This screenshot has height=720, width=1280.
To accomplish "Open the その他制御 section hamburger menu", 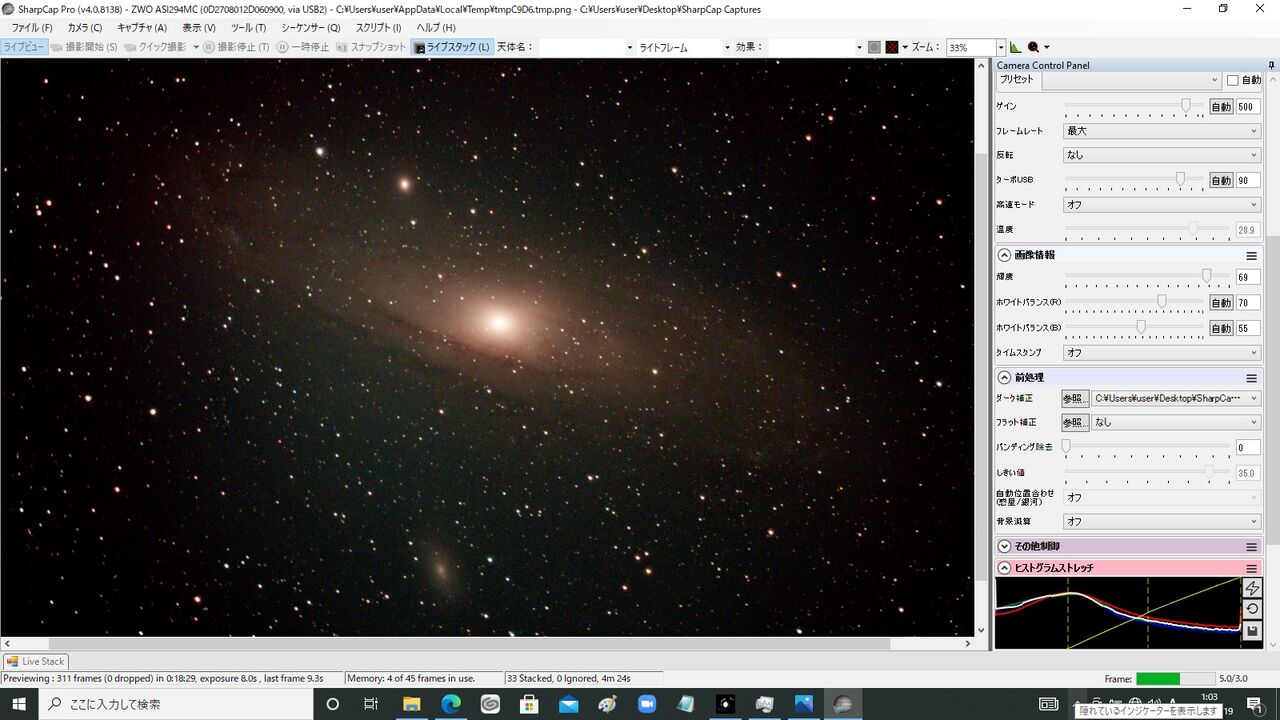I will click(x=1251, y=547).
